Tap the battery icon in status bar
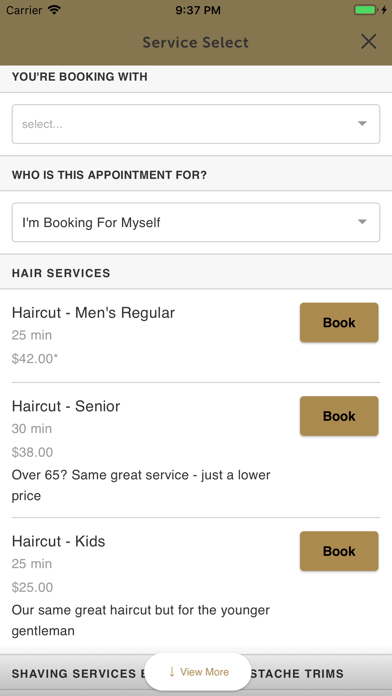Screen dimensions: 392x696 pyautogui.click(x=366, y=10)
